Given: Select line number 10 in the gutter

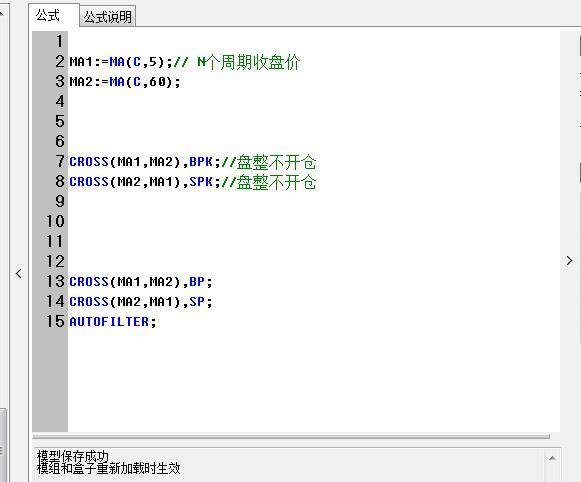Looking at the screenshot, I should (55, 222).
